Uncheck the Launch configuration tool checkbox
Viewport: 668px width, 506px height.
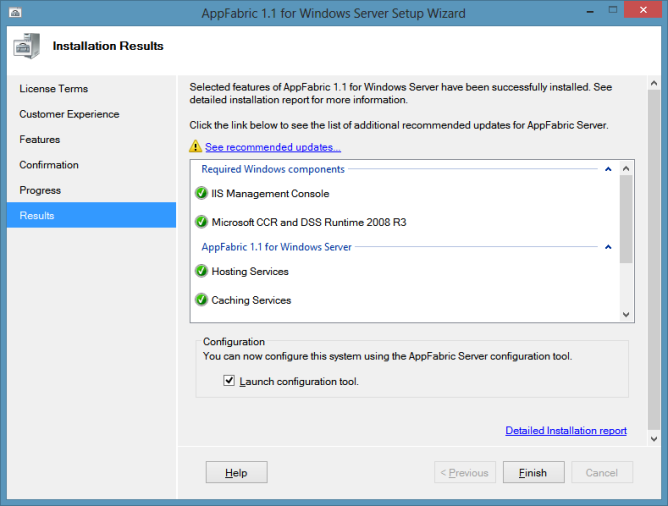(x=229, y=381)
